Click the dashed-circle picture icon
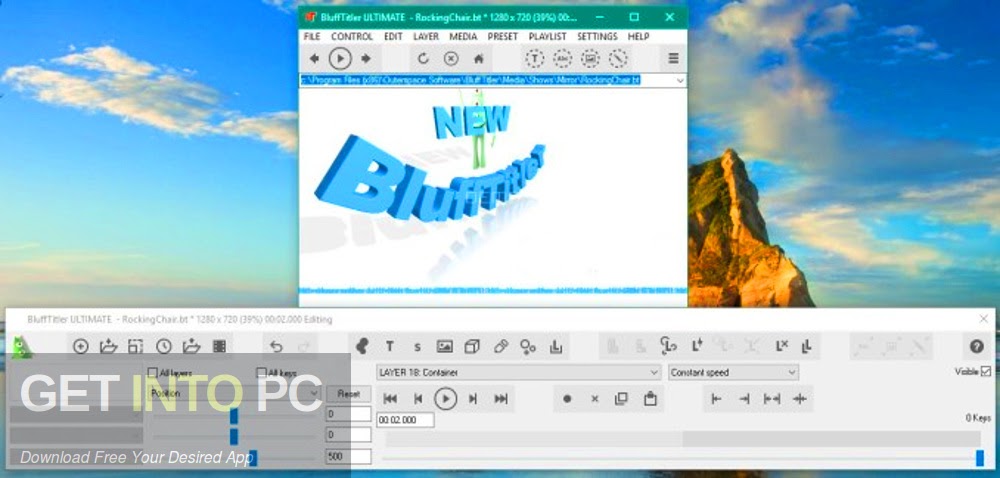 [590, 59]
